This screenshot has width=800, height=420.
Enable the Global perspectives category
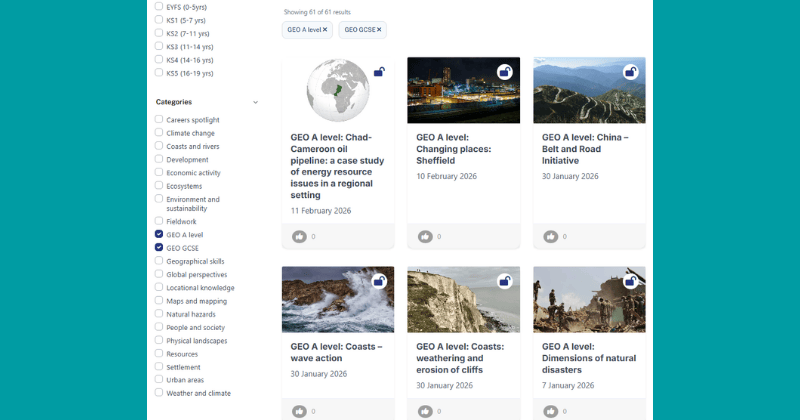point(159,274)
